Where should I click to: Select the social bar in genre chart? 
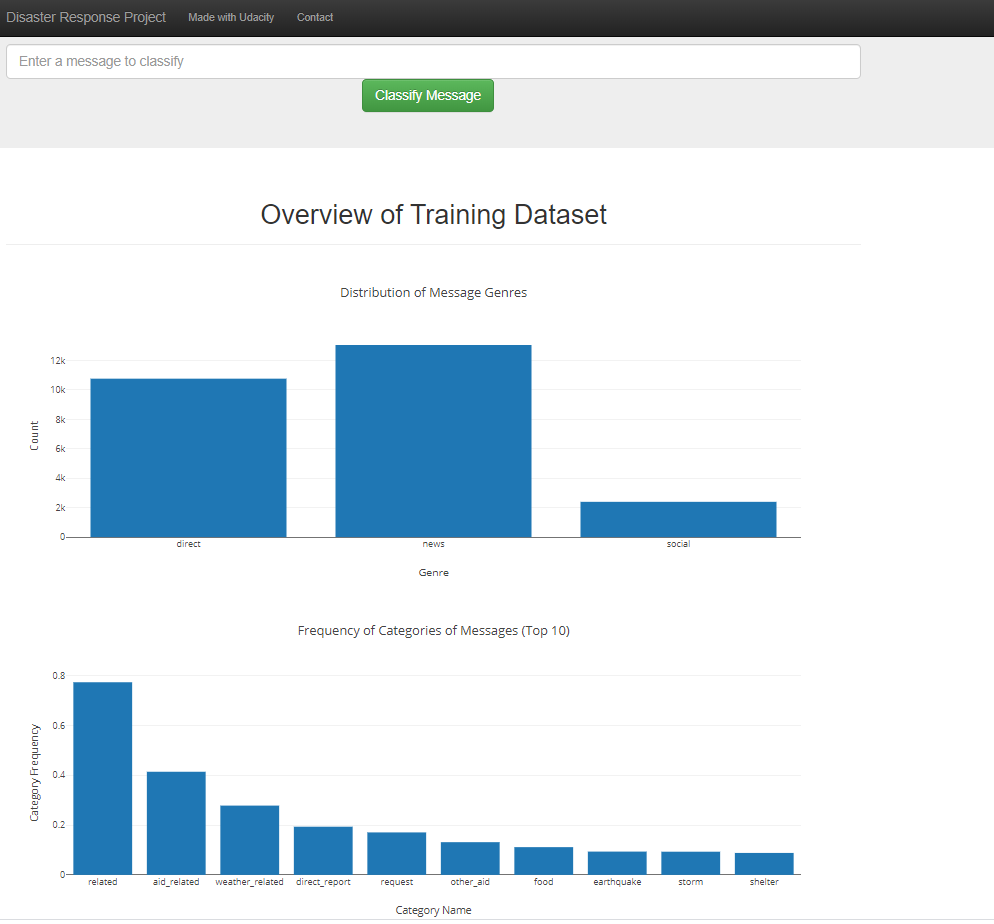[x=678, y=520]
